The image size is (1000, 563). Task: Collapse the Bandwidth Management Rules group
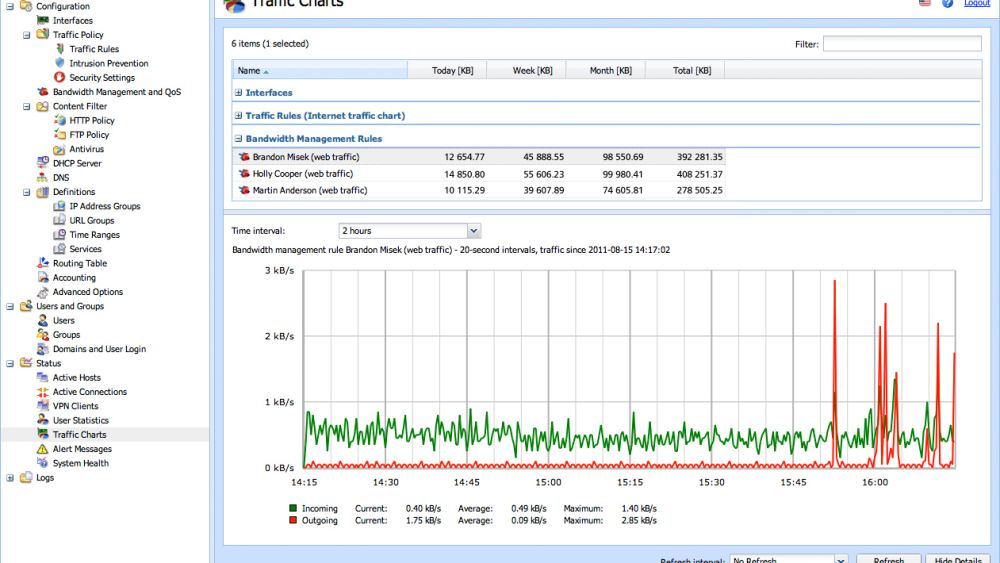[x=238, y=139]
